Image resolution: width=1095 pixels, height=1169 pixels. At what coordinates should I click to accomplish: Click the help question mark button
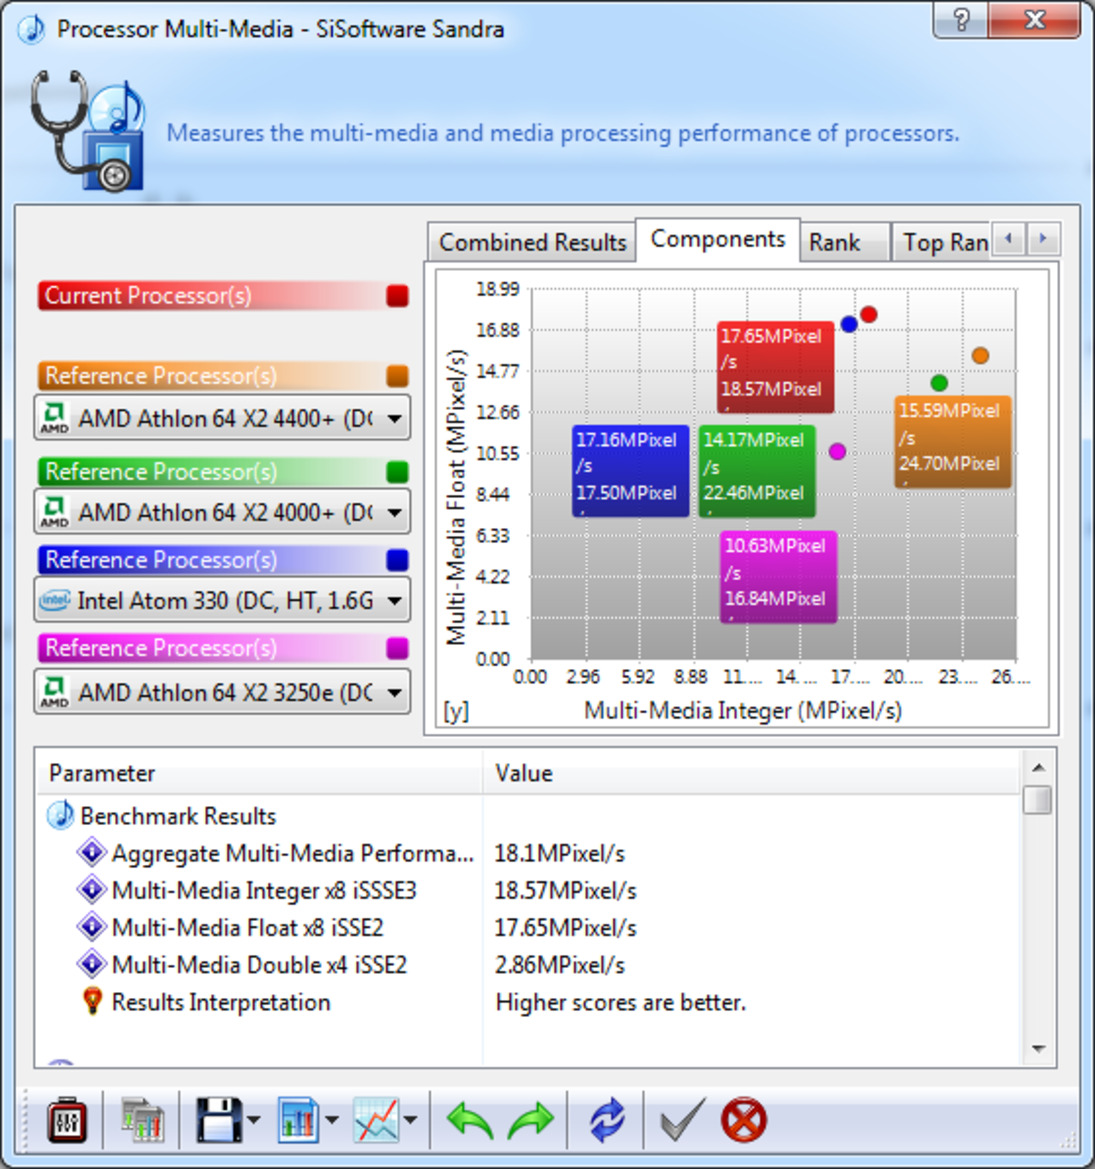(961, 20)
